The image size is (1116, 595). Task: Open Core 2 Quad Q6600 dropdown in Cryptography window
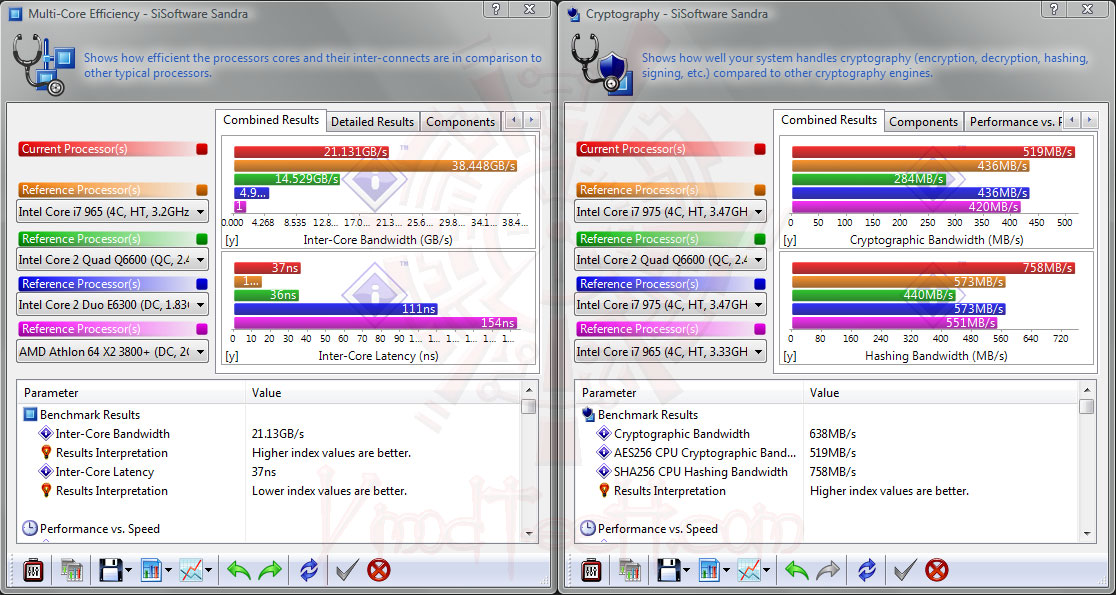pos(670,259)
